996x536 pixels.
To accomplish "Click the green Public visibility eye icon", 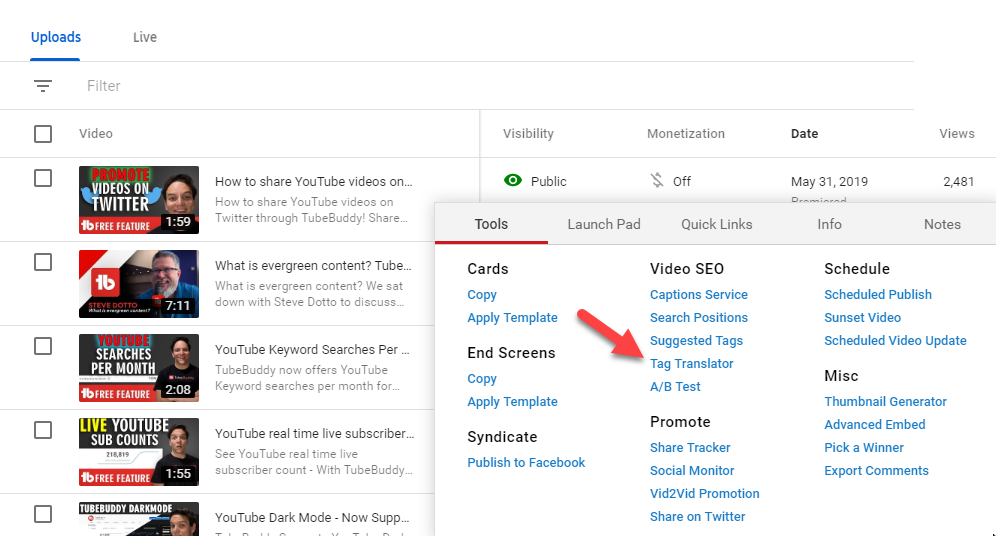I will pyautogui.click(x=513, y=181).
